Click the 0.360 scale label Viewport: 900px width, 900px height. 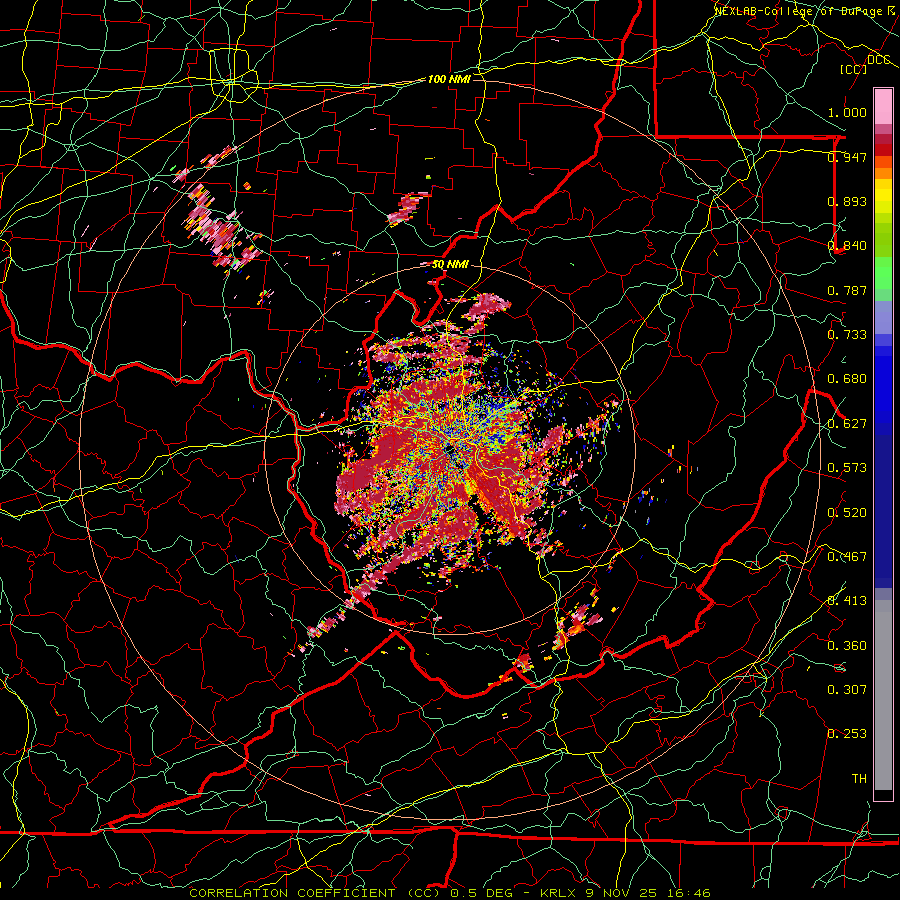point(847,646)
